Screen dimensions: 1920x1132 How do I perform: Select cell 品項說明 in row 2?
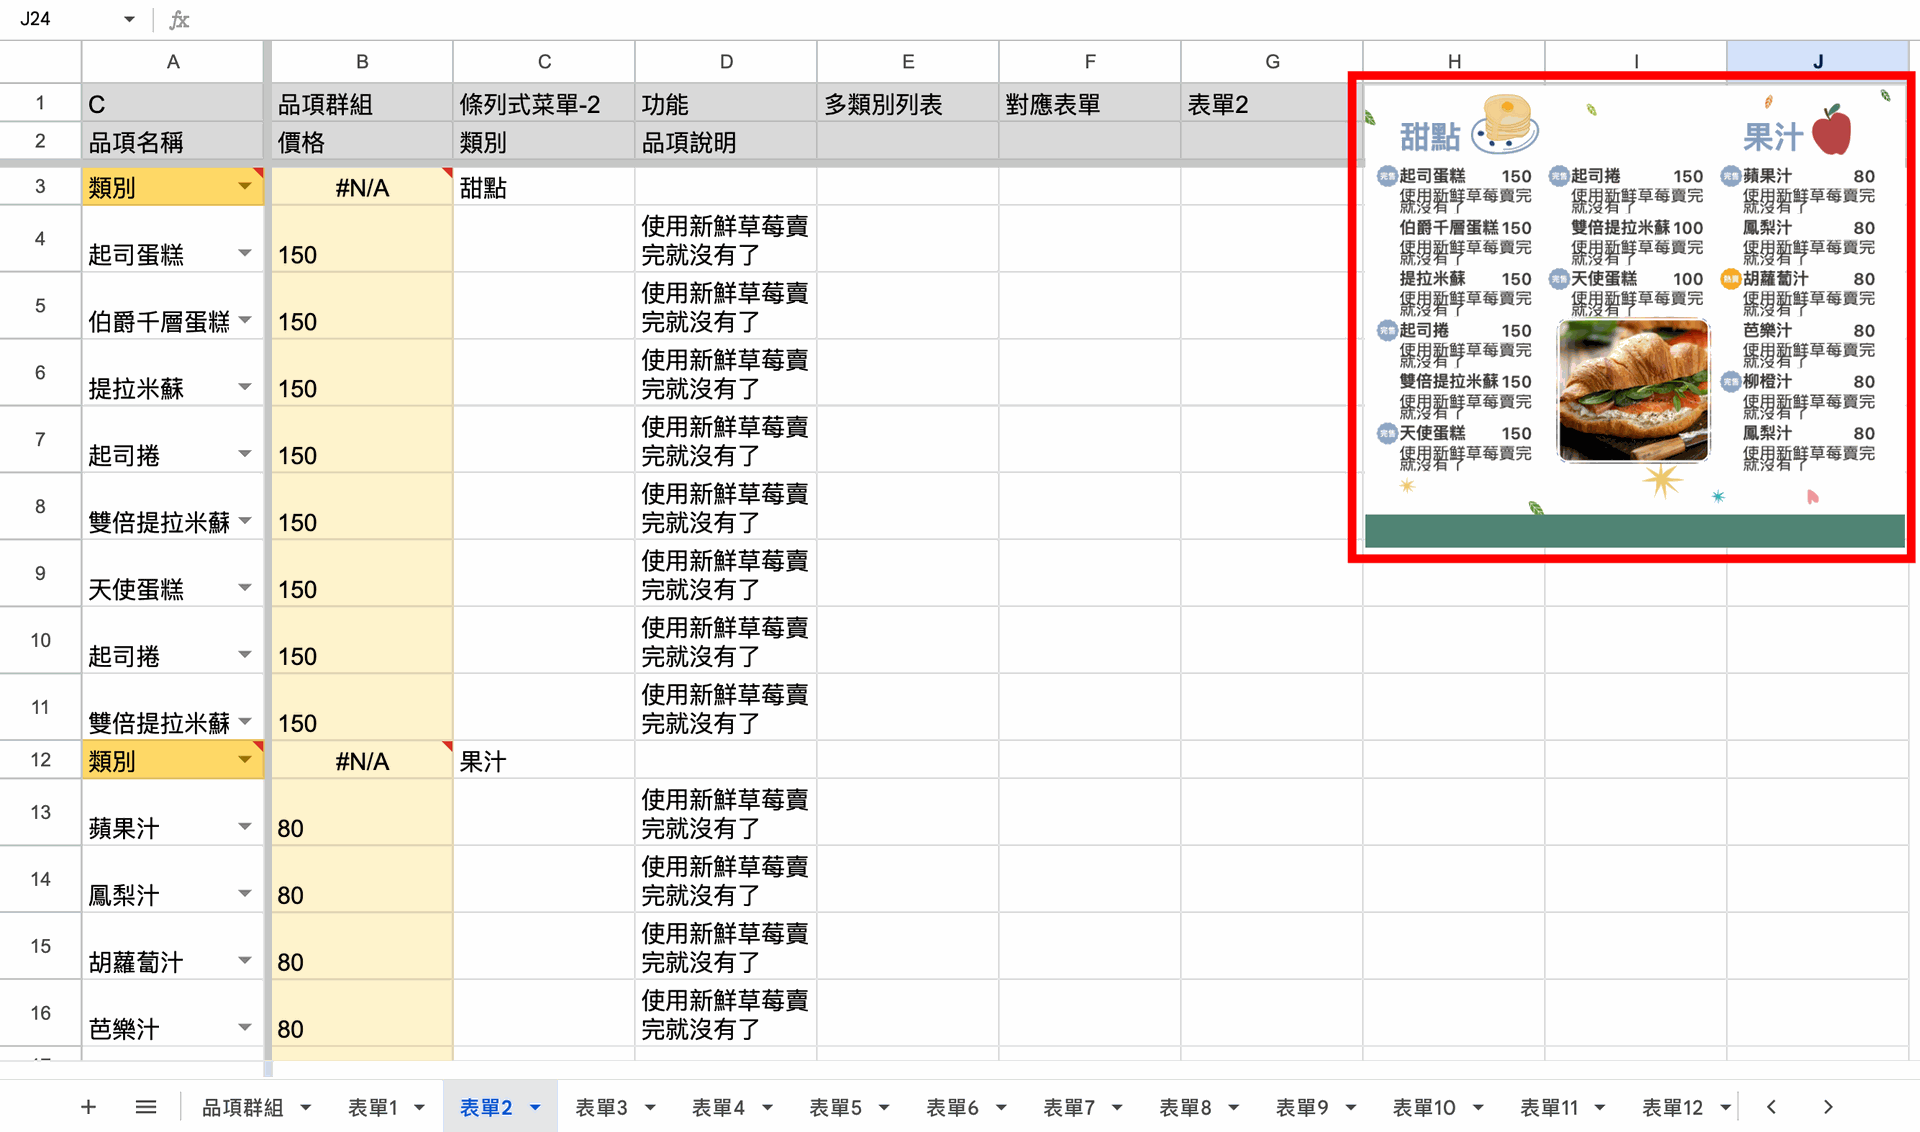726,141
